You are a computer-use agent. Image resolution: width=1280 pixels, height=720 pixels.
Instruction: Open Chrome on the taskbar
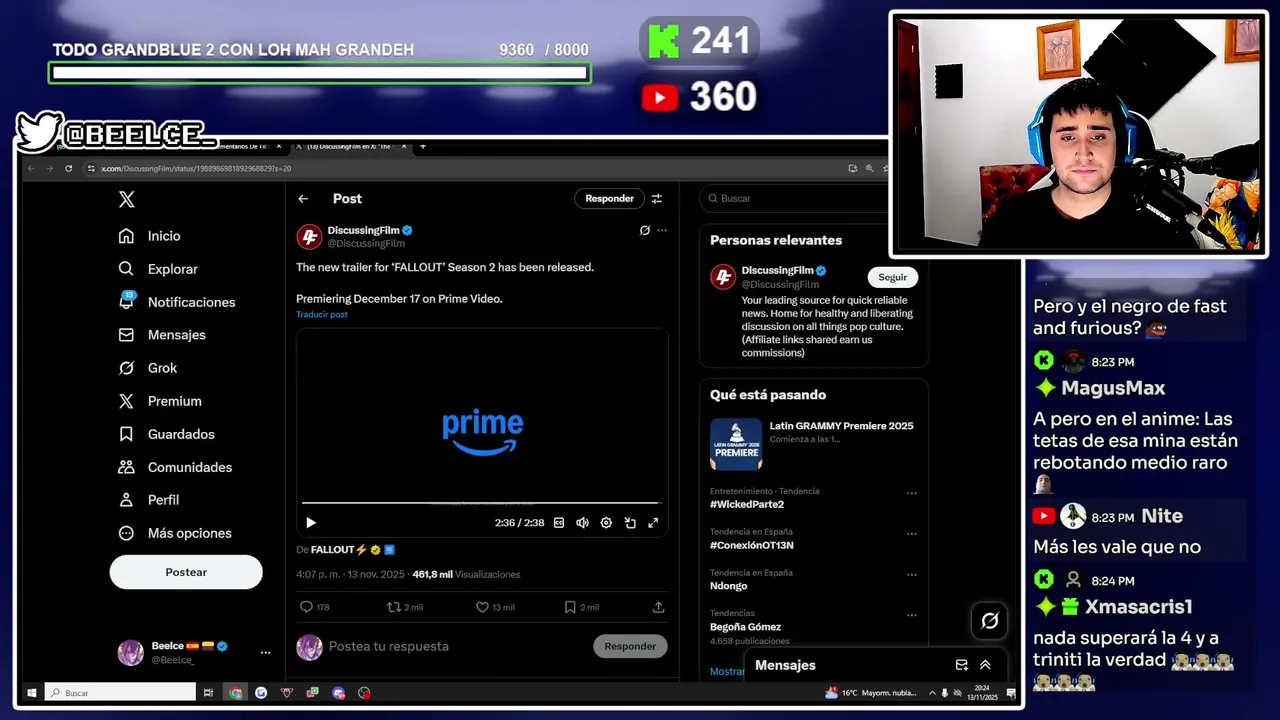point(235,692)
